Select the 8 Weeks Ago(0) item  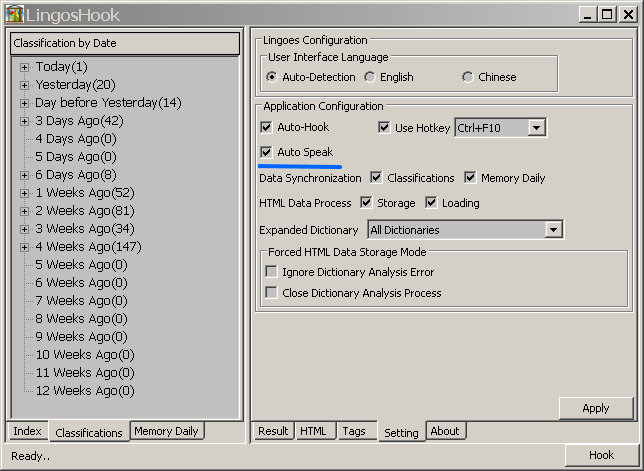pyautogui.click(x=81, y=319)
